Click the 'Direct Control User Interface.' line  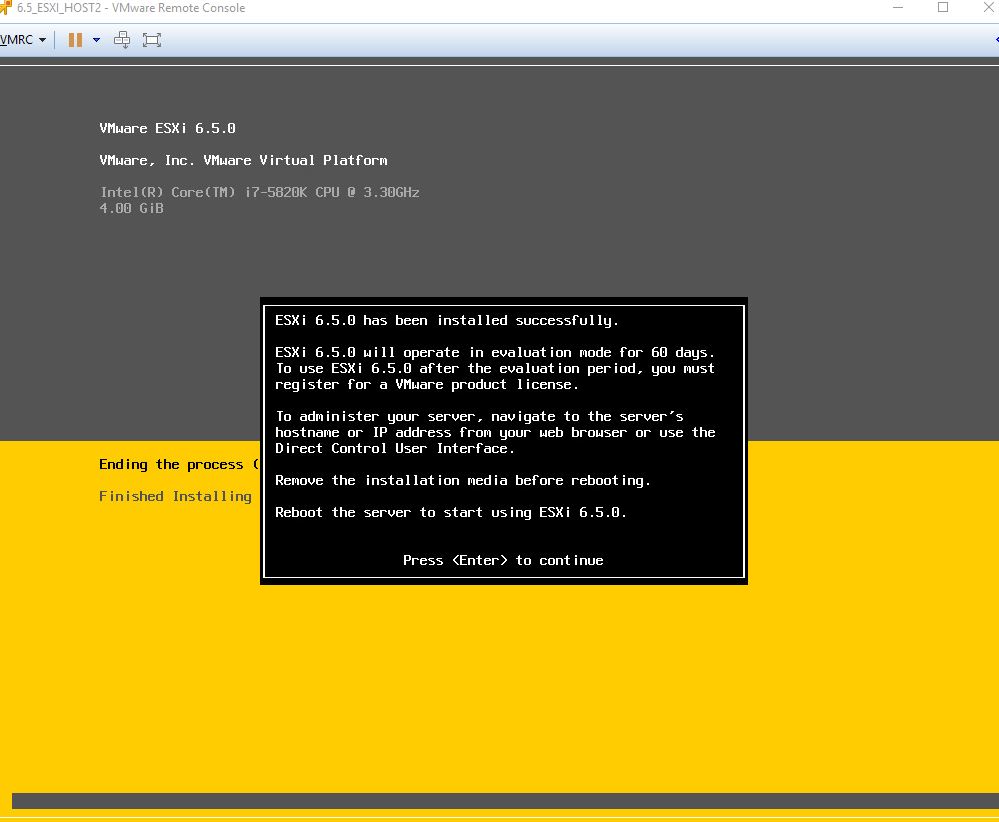click(x=395, y=449)
